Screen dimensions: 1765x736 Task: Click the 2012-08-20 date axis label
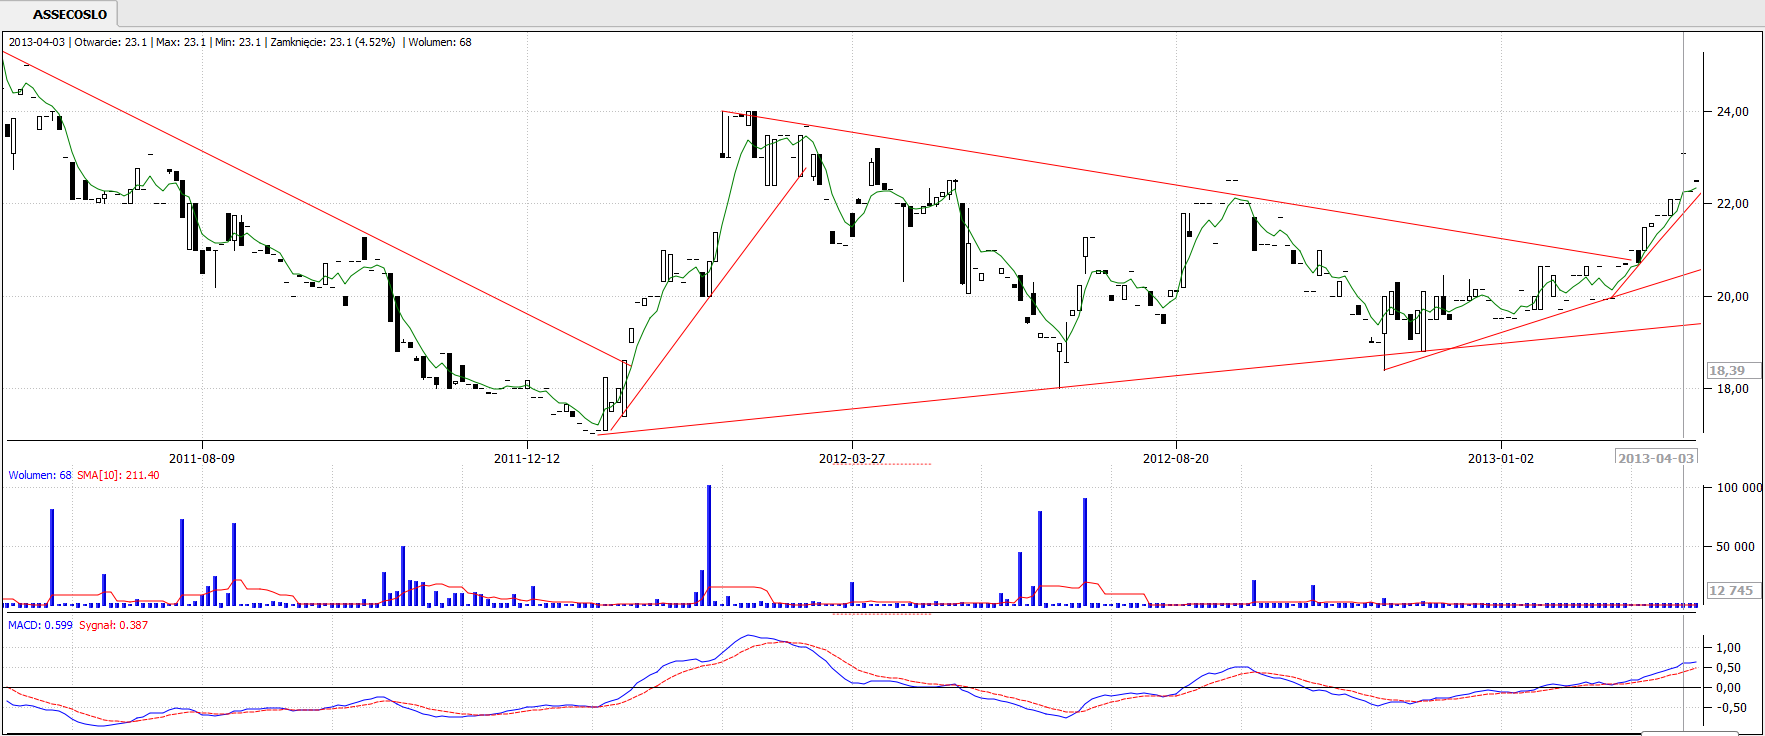(x=1176, y=459)
